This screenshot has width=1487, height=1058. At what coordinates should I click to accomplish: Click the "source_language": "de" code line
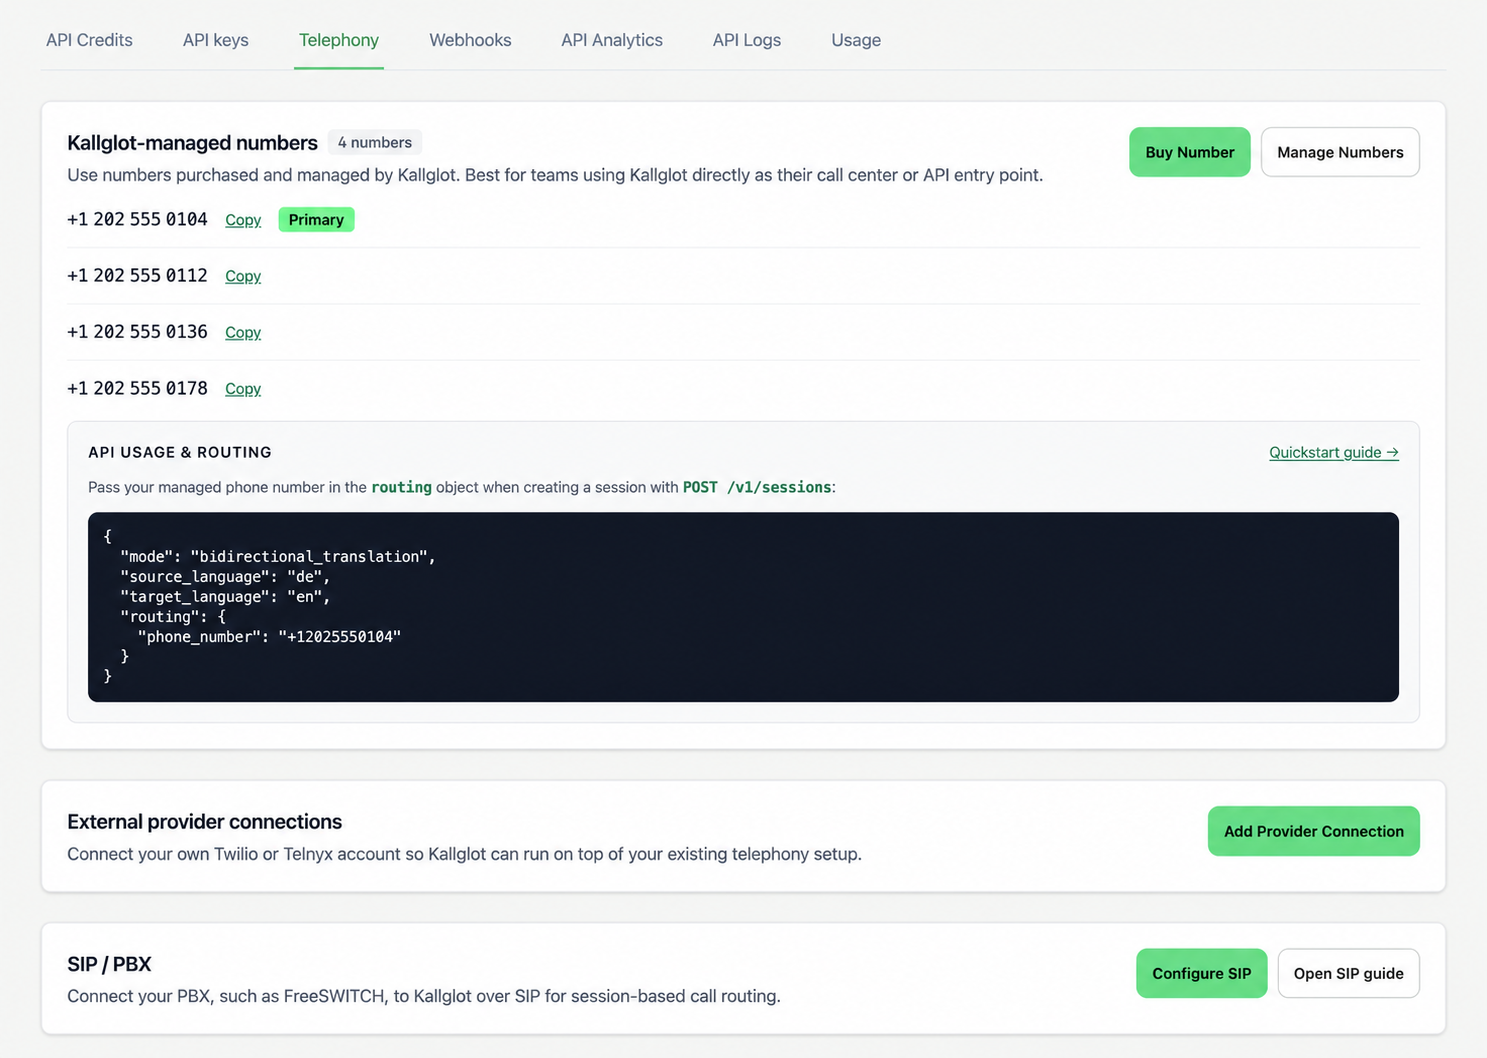[225, 576]
